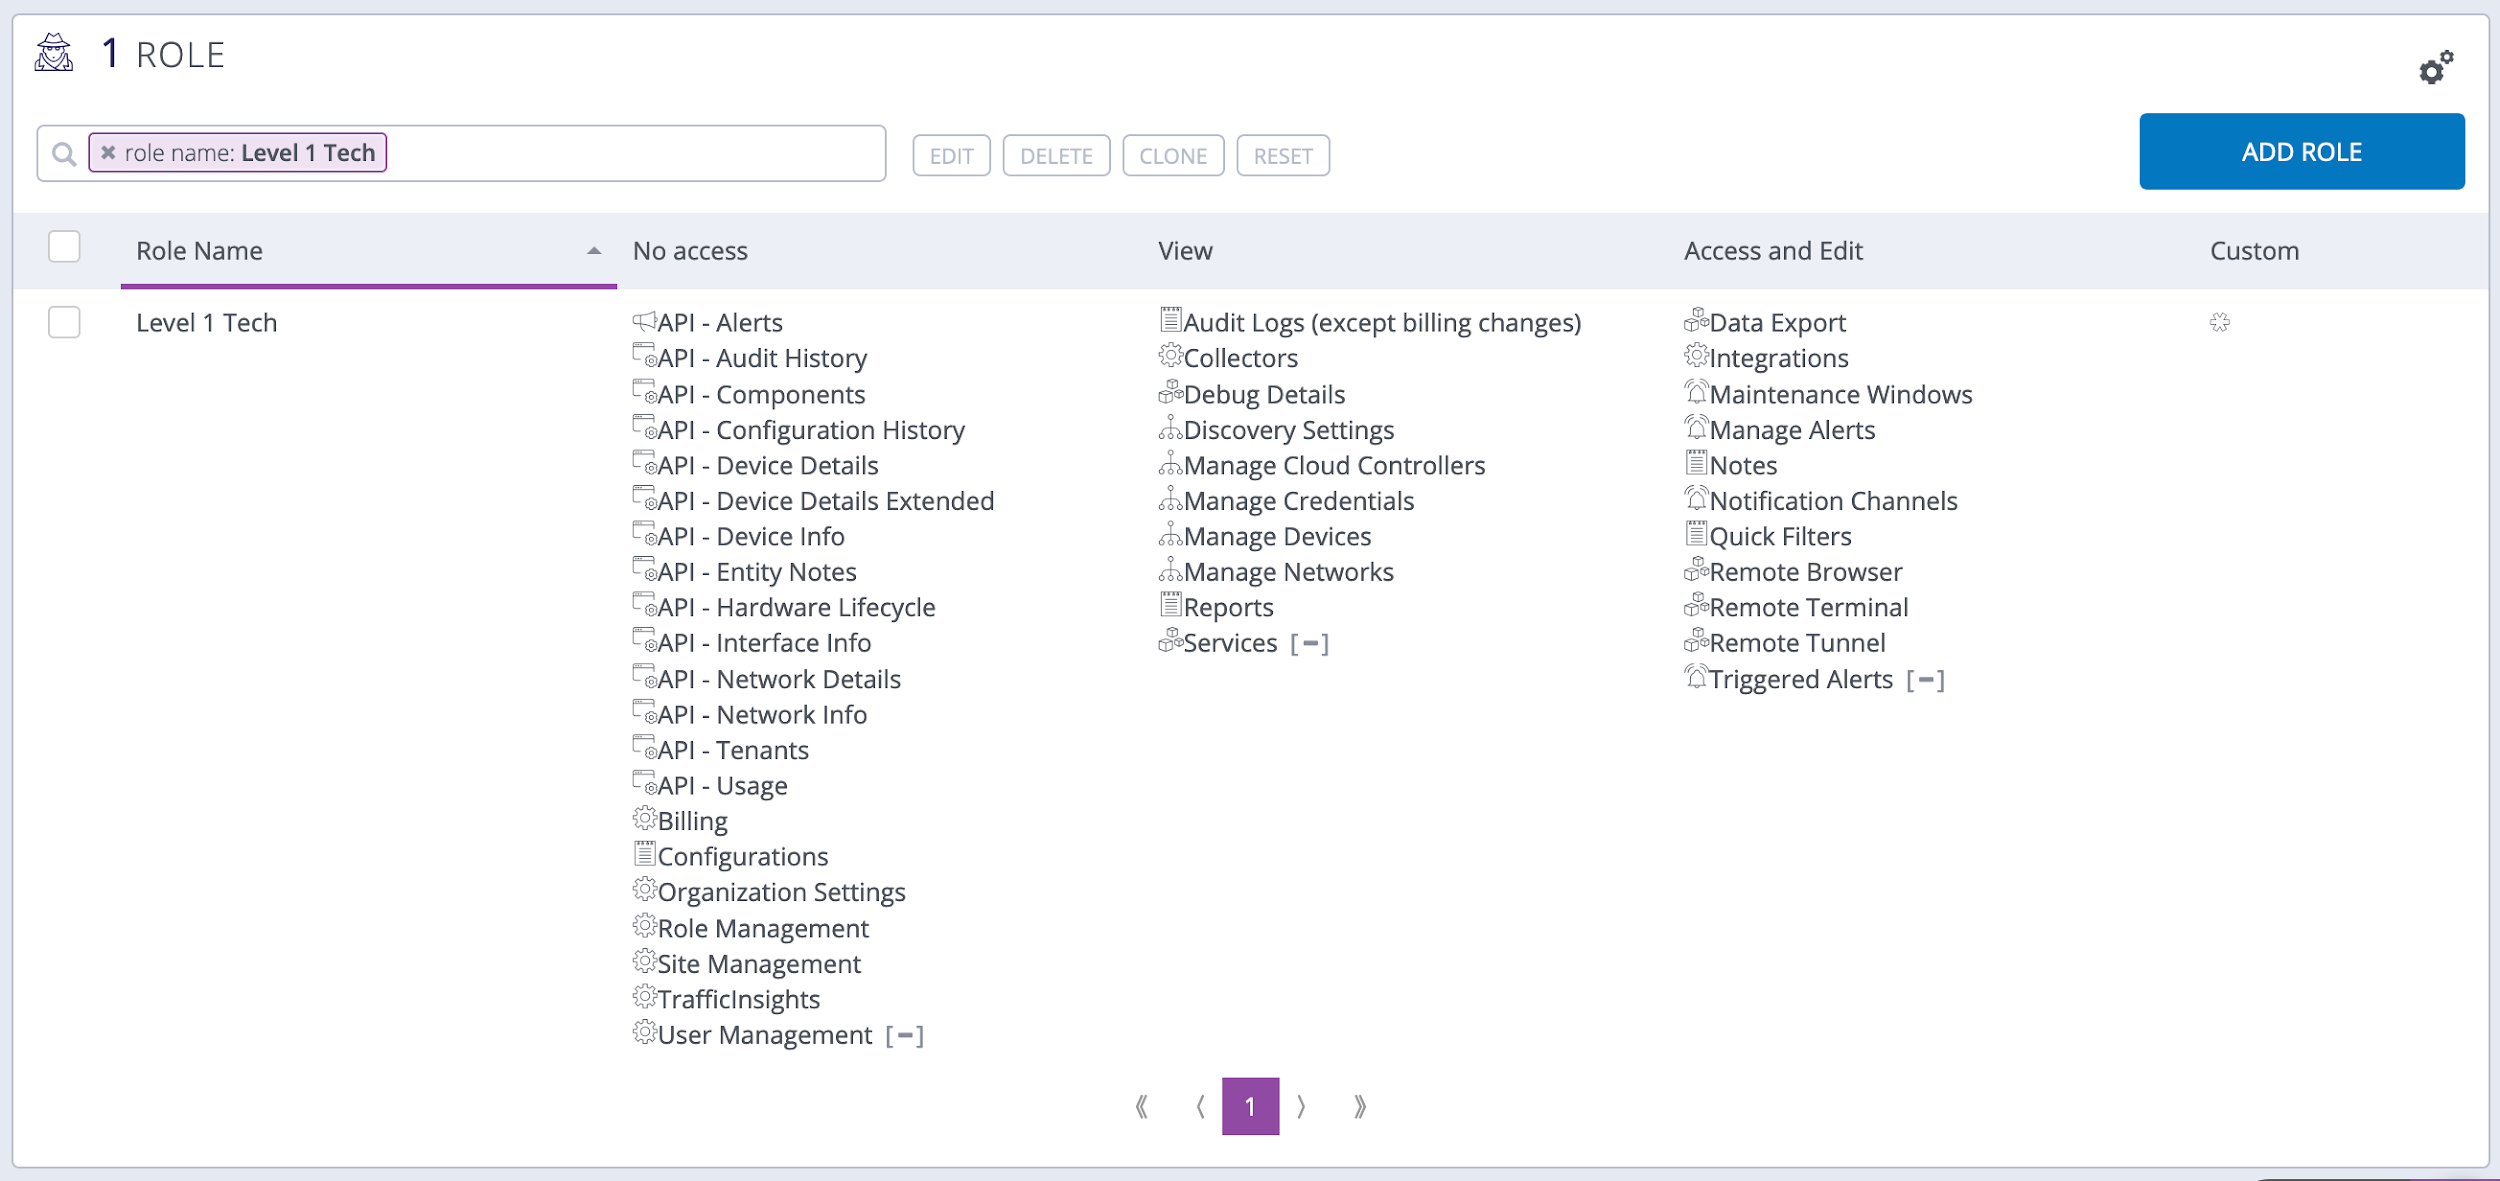Check the select-all checkbox in the header
This screenshot has height=1181, width=2500.
63,247
